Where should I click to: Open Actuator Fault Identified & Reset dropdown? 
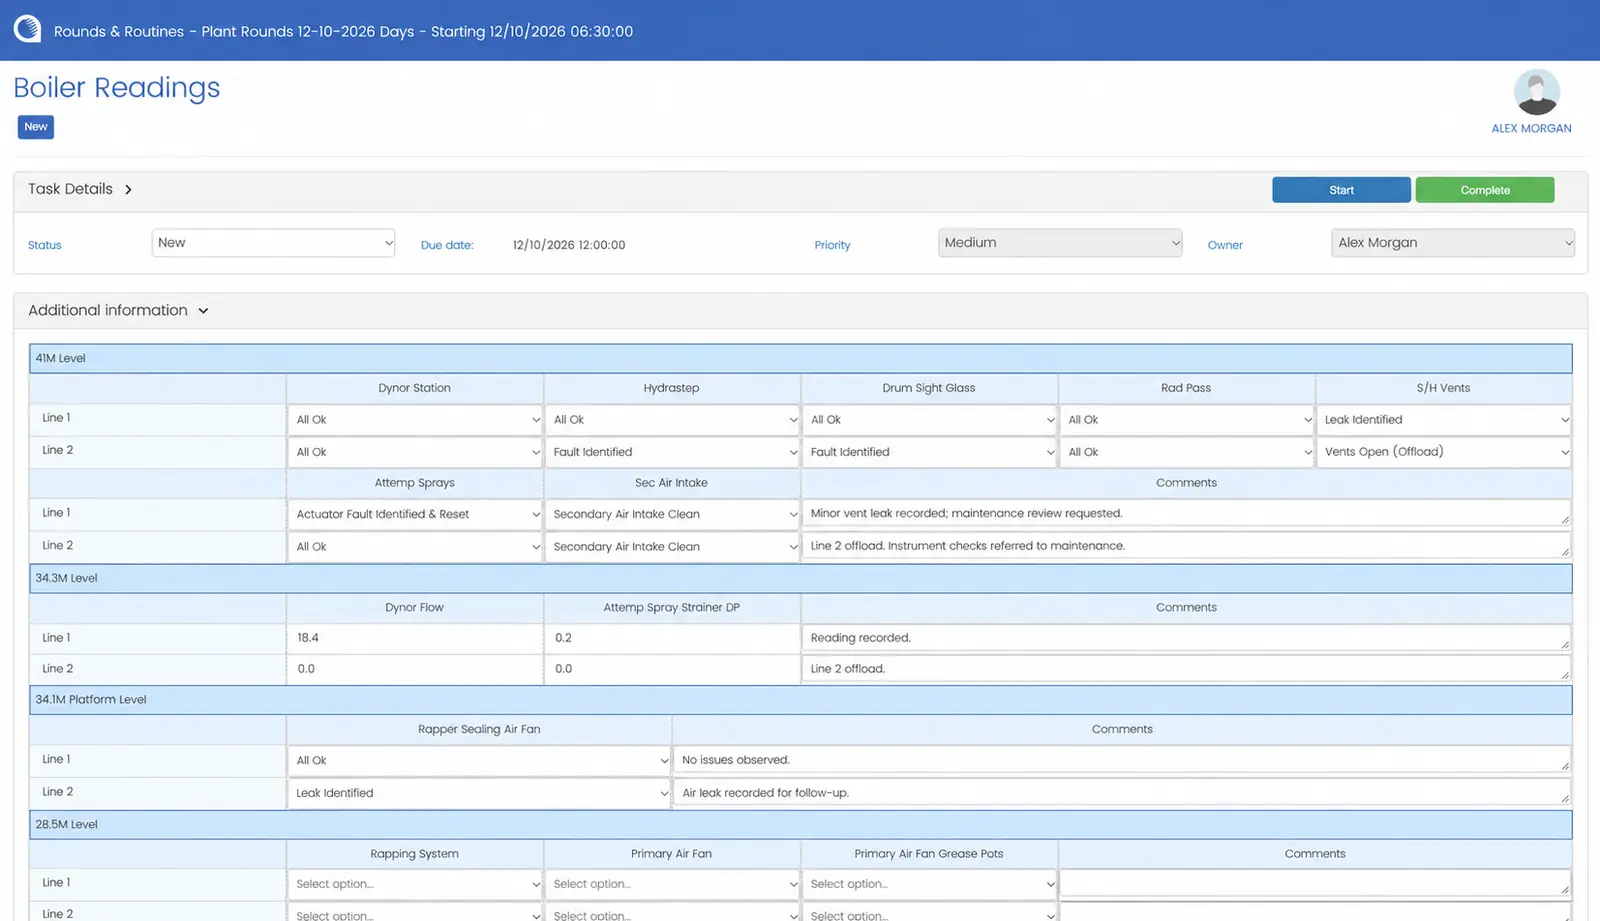pos(415,514)
